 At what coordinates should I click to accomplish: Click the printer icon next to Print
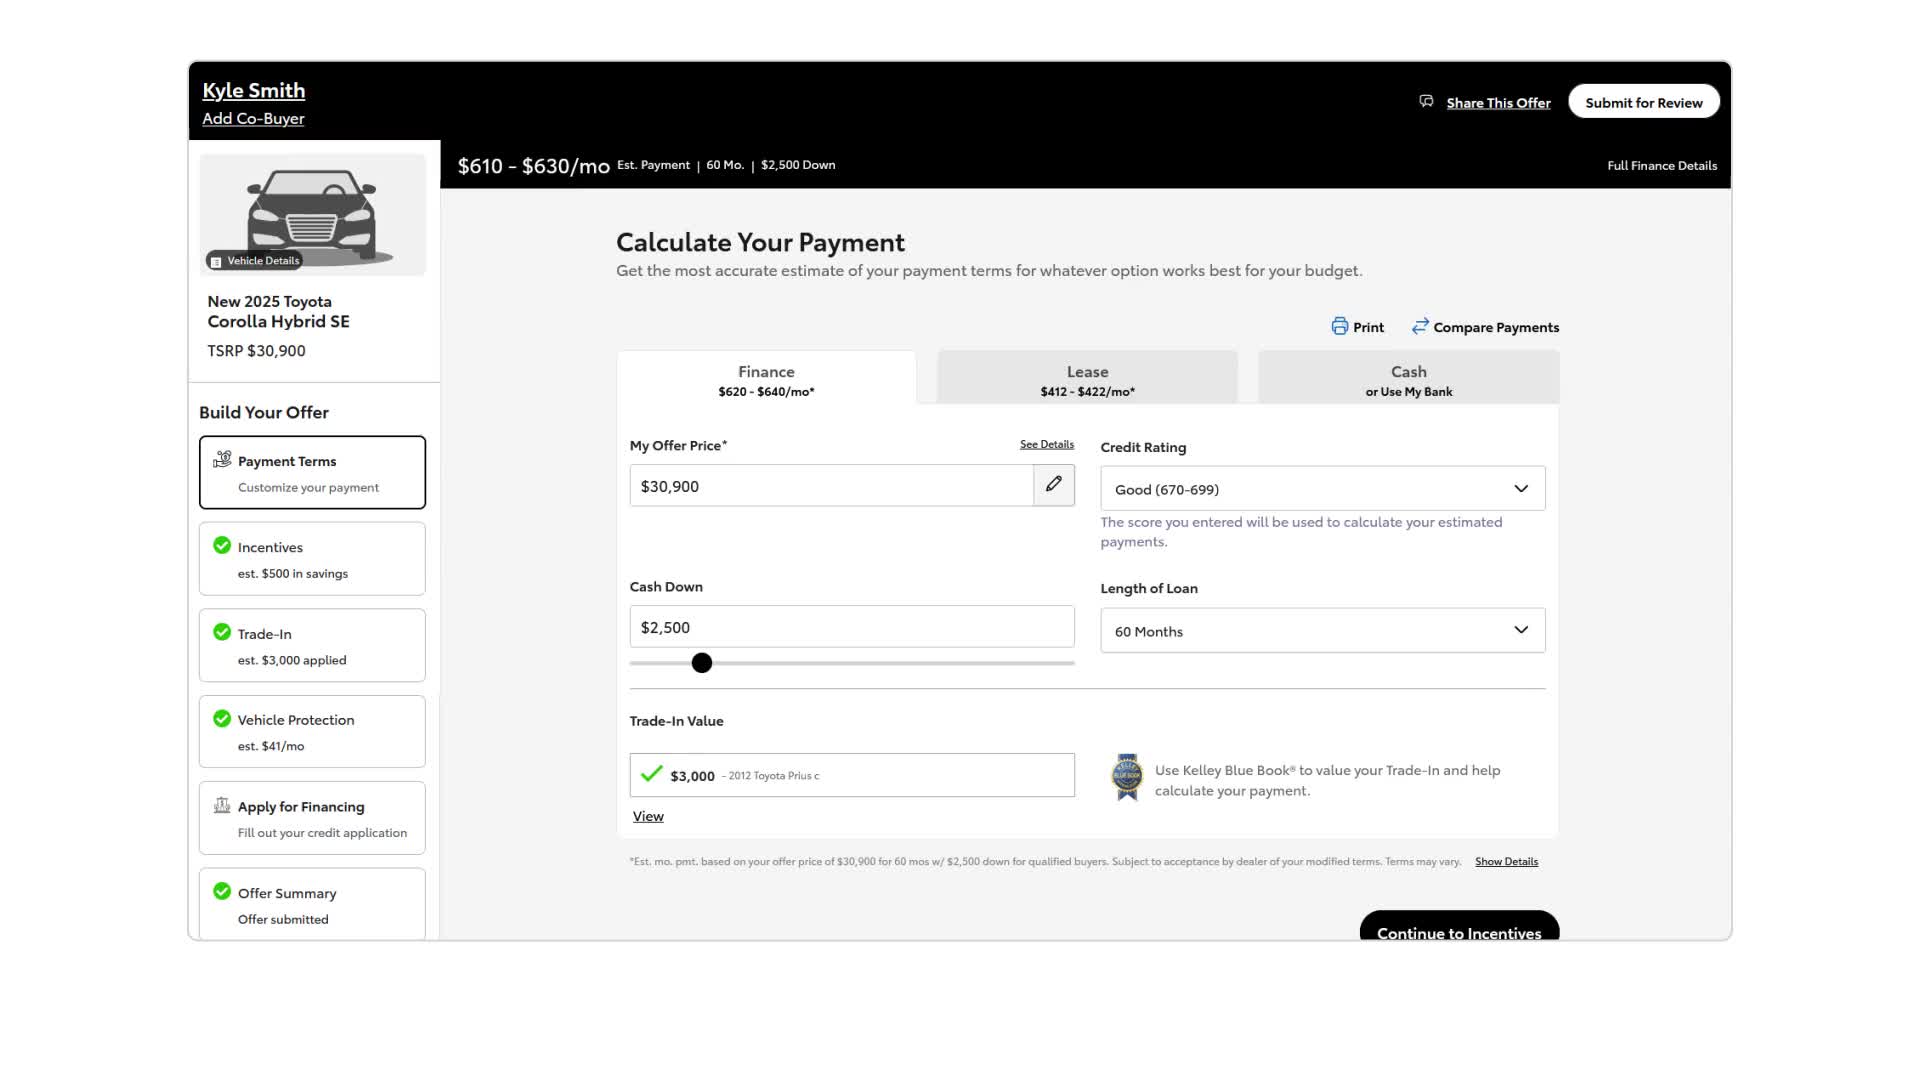point(1339,327)
